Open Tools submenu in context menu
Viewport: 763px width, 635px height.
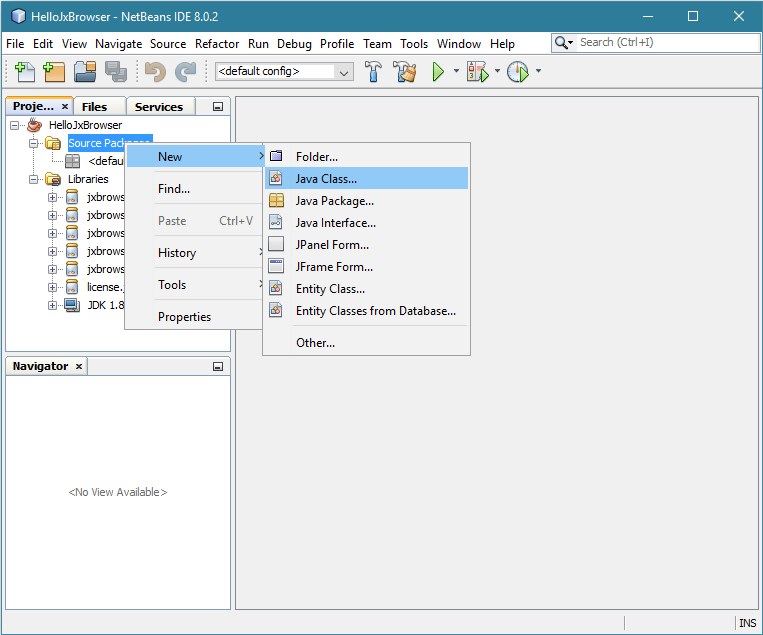coord(195,285)
